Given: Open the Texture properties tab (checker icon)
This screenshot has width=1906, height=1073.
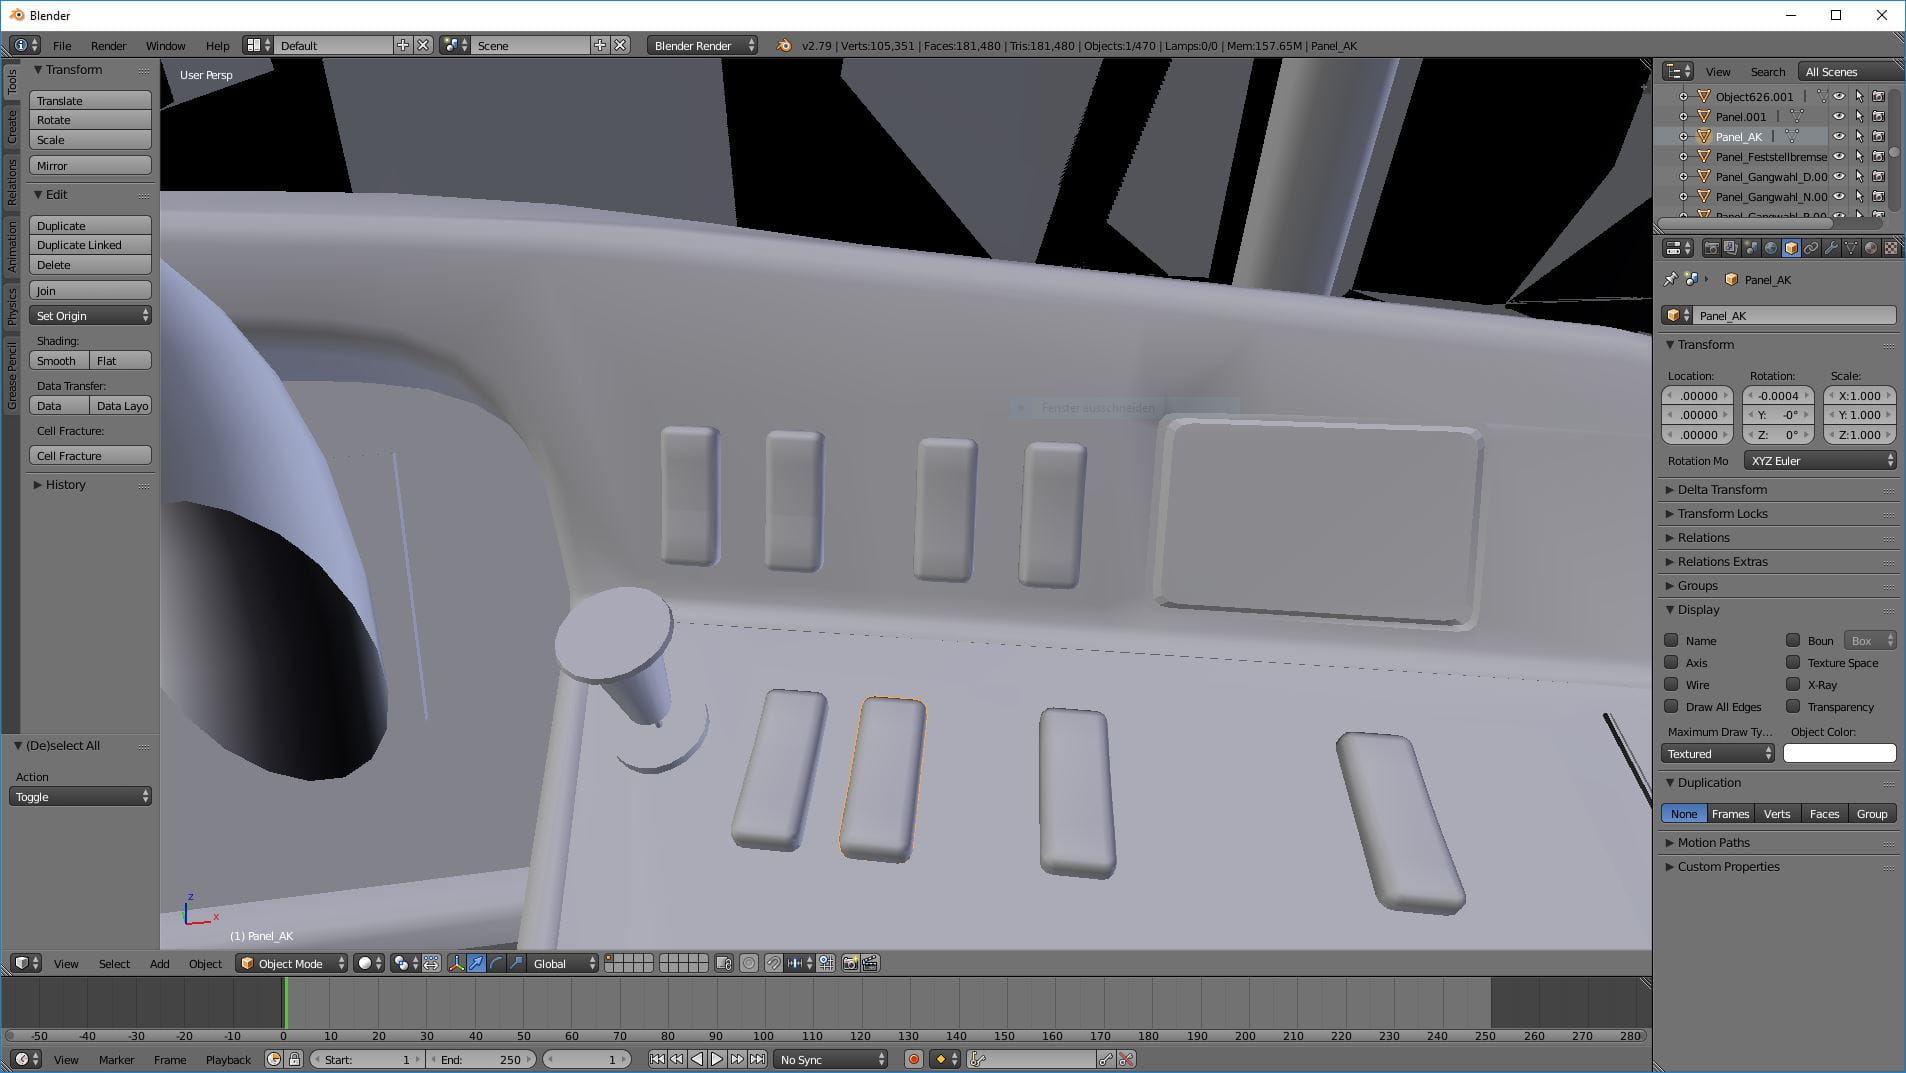Looking at the screenshot, I should point(1891,248).
